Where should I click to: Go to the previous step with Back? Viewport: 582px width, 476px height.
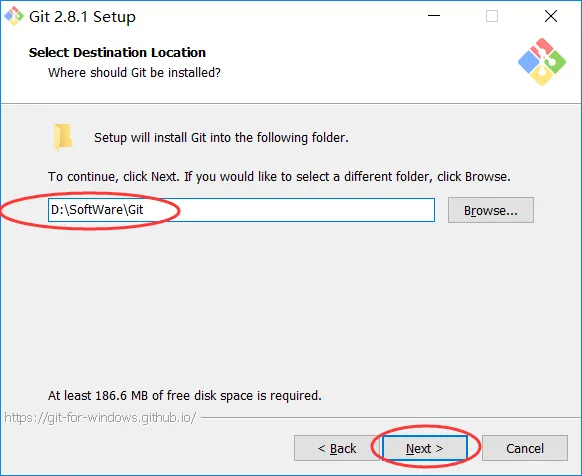[x=337, y=448]
